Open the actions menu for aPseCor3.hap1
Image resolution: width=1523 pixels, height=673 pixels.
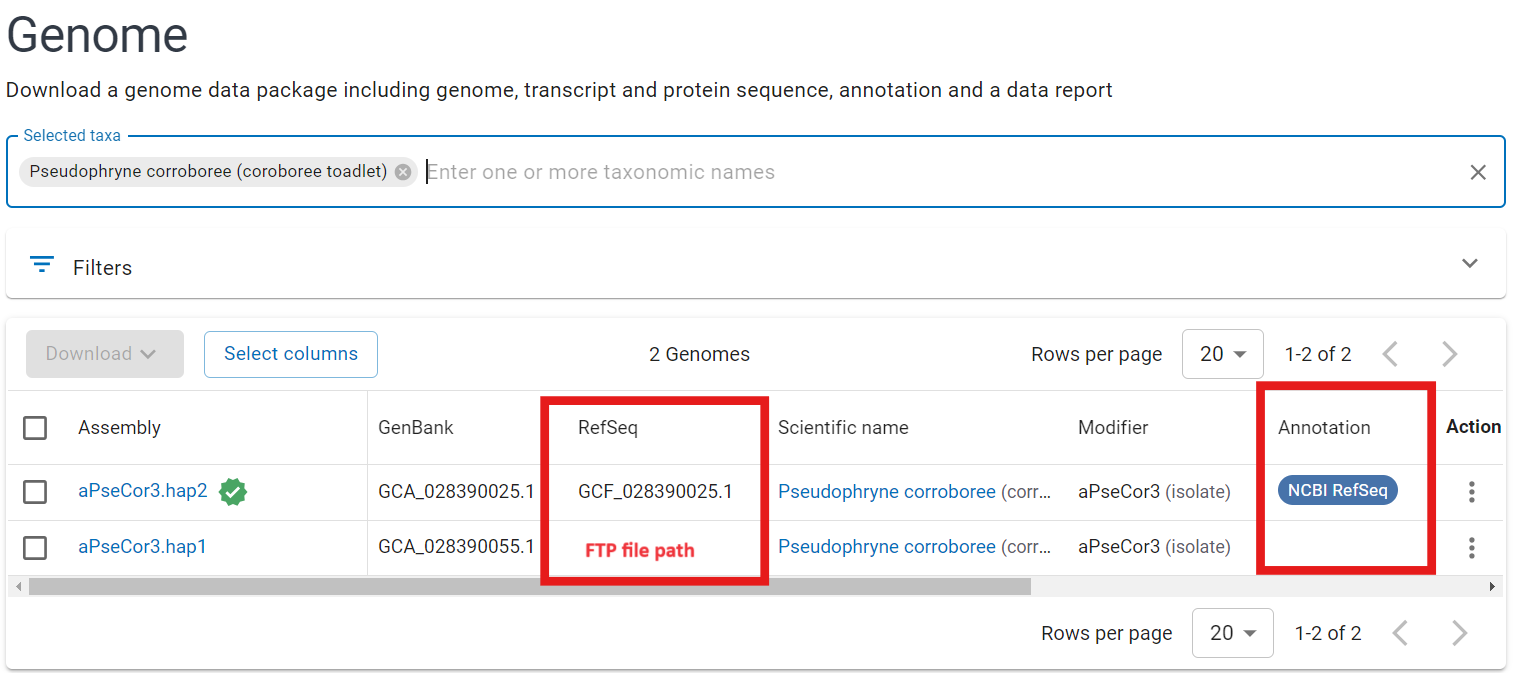[x=1471, y=547]
